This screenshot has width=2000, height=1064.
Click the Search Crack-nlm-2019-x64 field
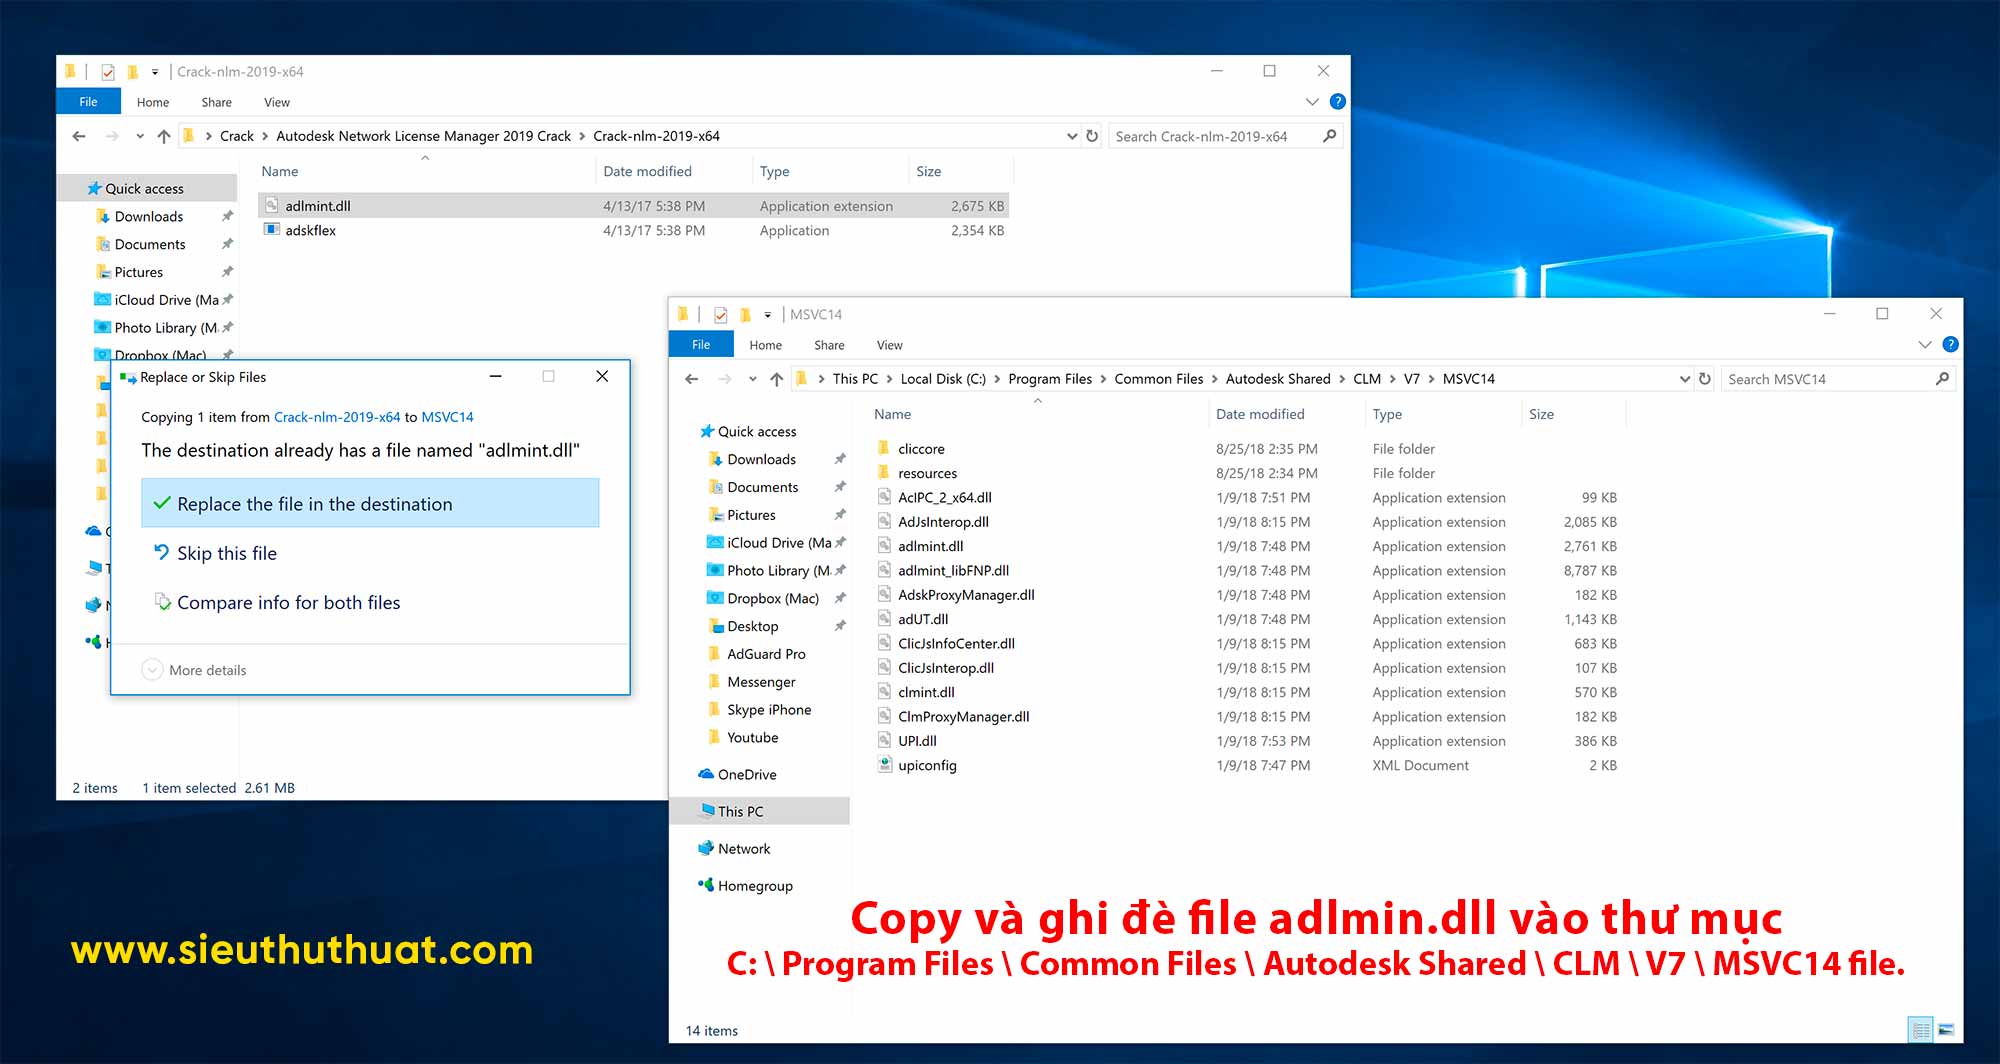coord(1215,136)
